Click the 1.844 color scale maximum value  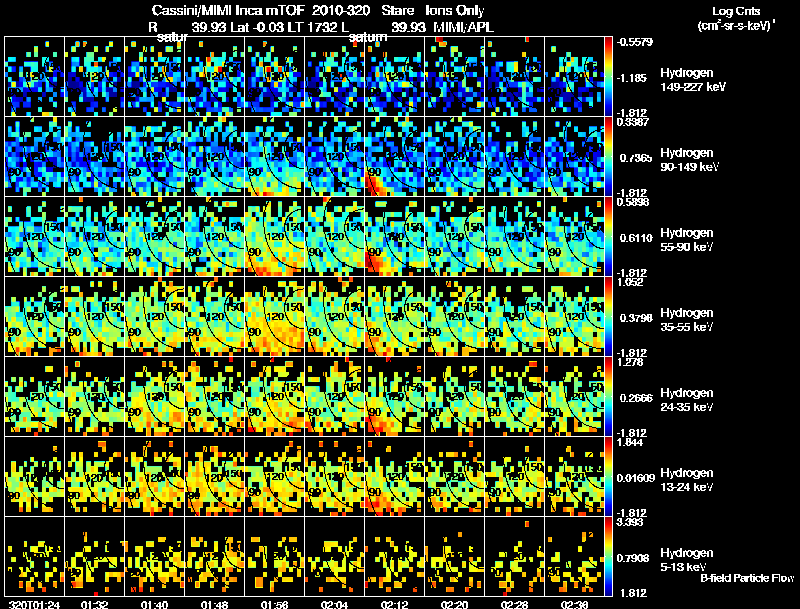pos(630,442)
